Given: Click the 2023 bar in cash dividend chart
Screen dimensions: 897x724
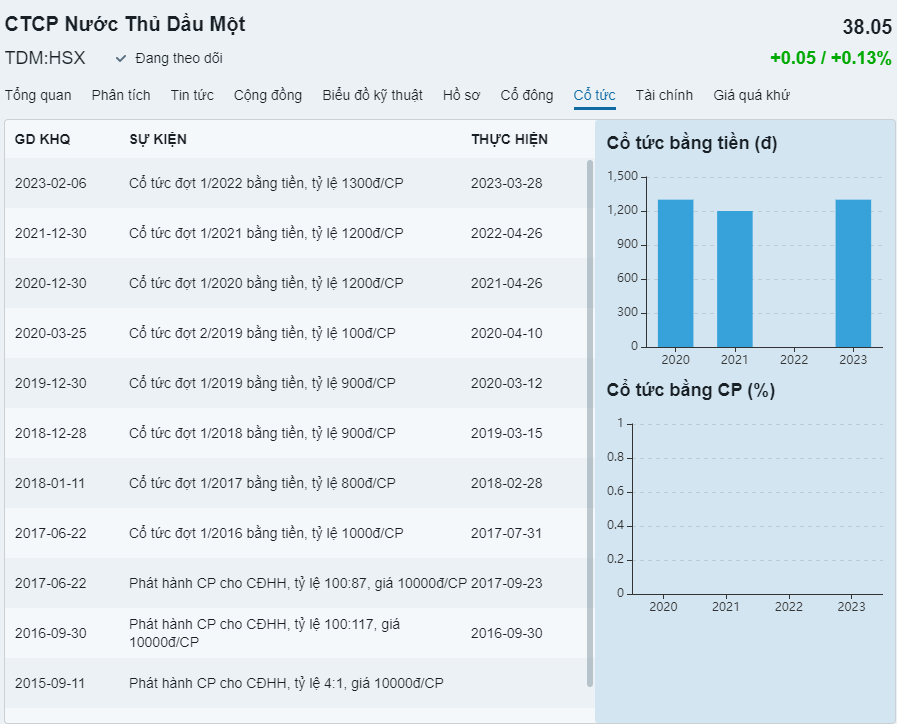Looking at the screenshot, I should click(853, 273).
